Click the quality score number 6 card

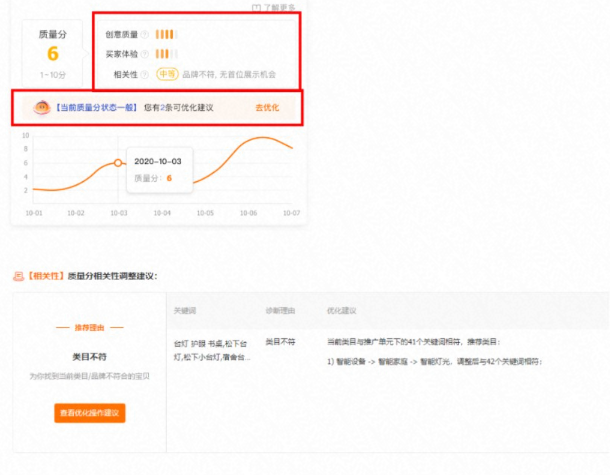click(53, 53)
